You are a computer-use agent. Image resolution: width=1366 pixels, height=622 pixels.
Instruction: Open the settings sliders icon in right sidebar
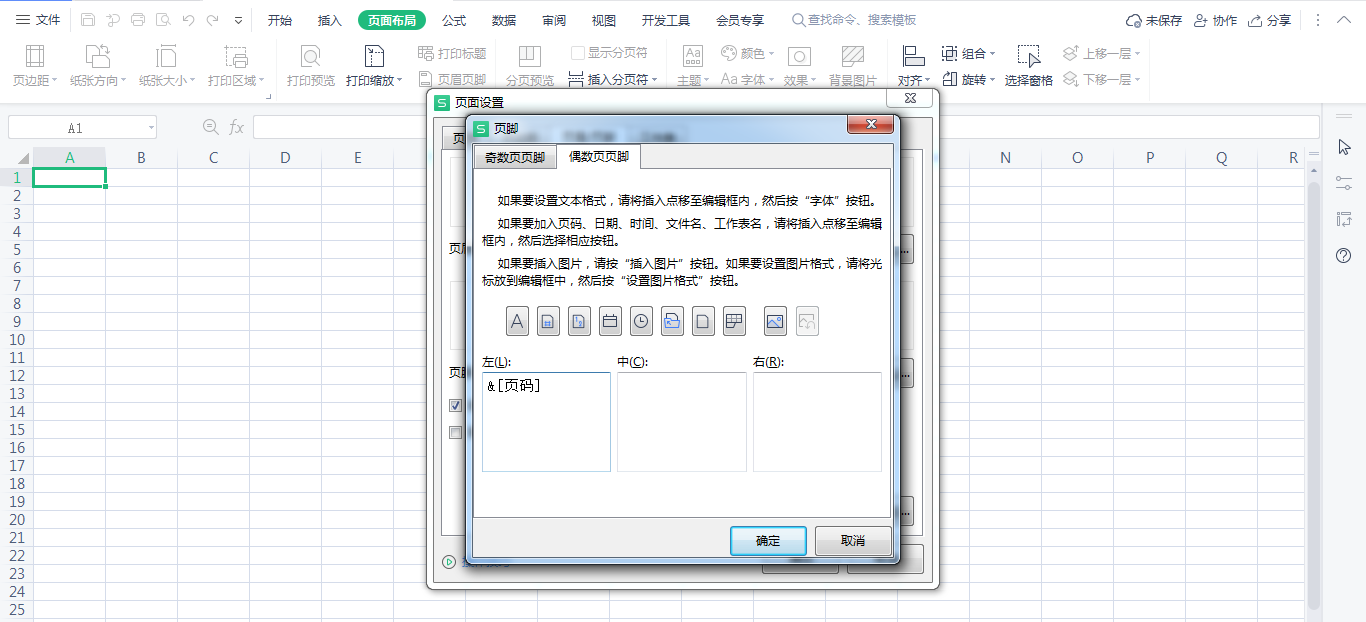click(x=1344, y=182)
